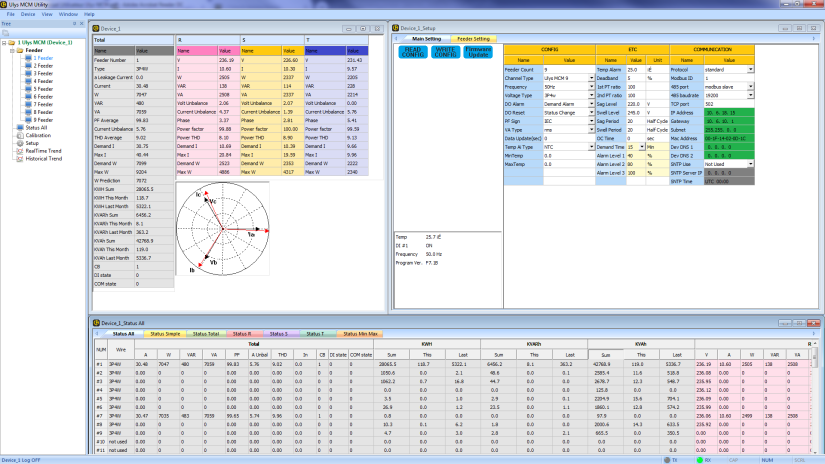
Task: Click the green IP Address field
Action: [x=729, y=113]
